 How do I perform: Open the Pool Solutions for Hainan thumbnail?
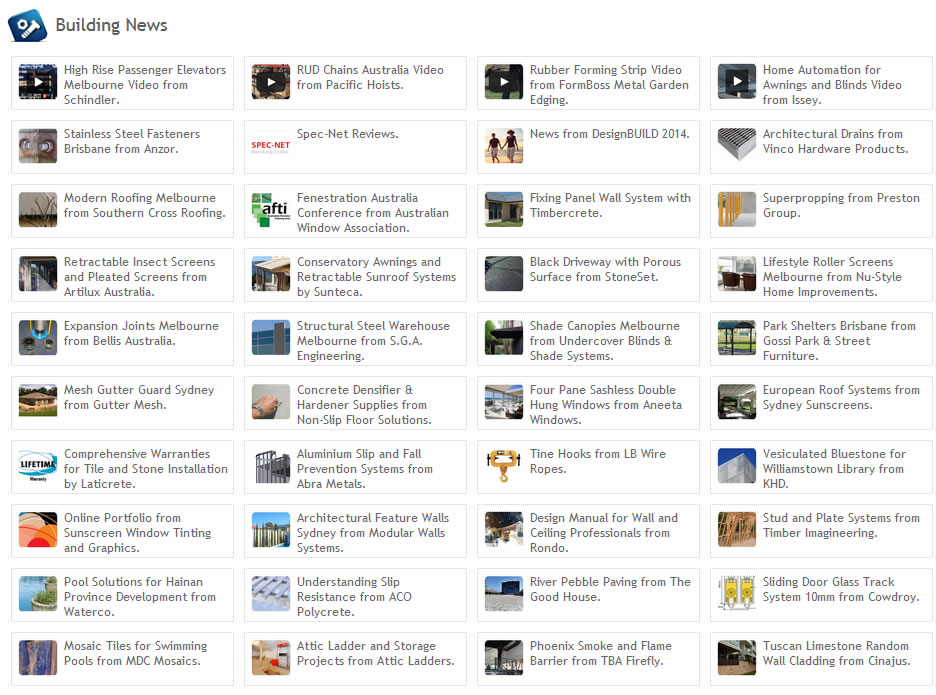[x=38, y=593]
